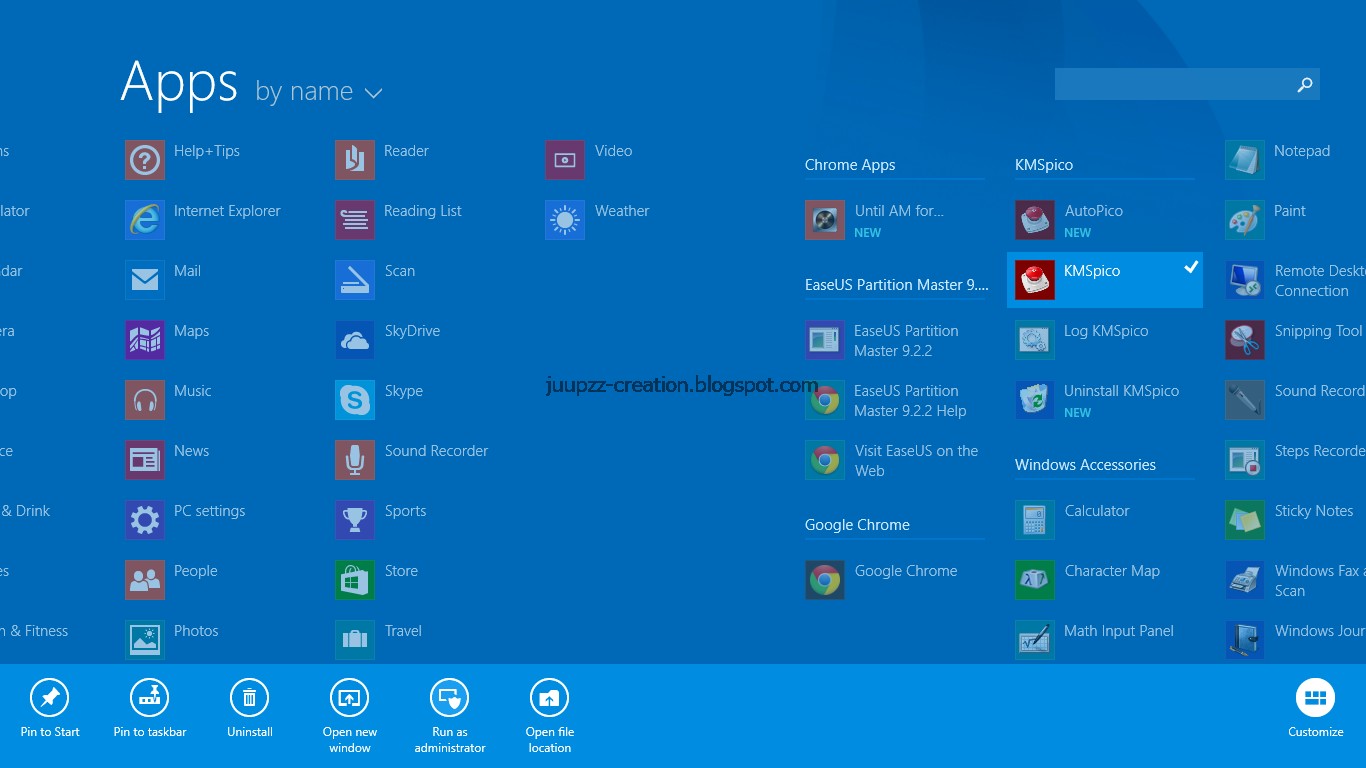Open the Reading List icon
This screenshot has width=1366, height=768.
click(355, 220)
